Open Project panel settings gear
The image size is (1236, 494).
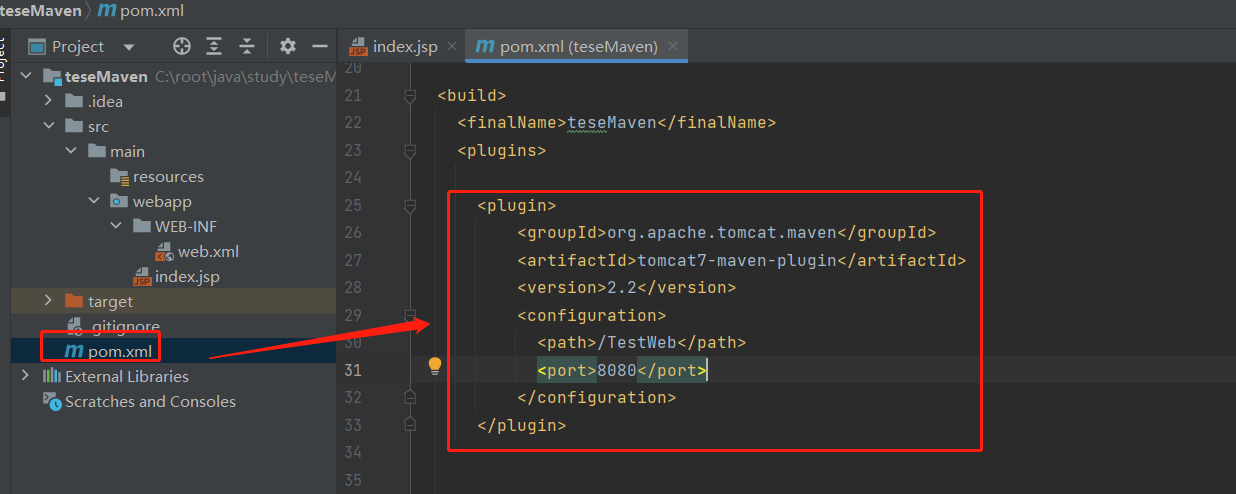288,46
